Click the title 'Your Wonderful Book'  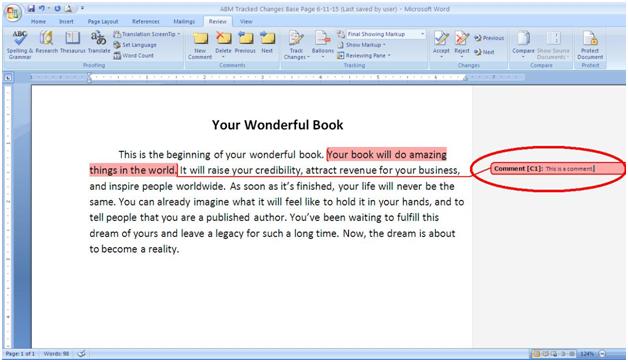click(x=278, y=125)
